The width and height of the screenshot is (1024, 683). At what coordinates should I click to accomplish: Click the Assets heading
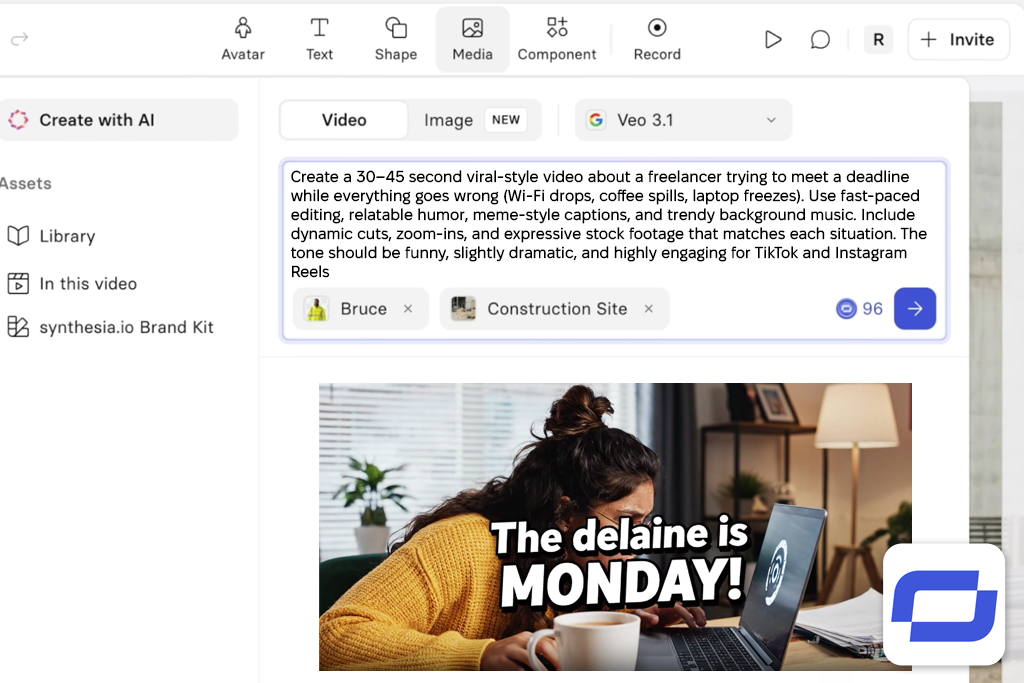click(25, 183)
